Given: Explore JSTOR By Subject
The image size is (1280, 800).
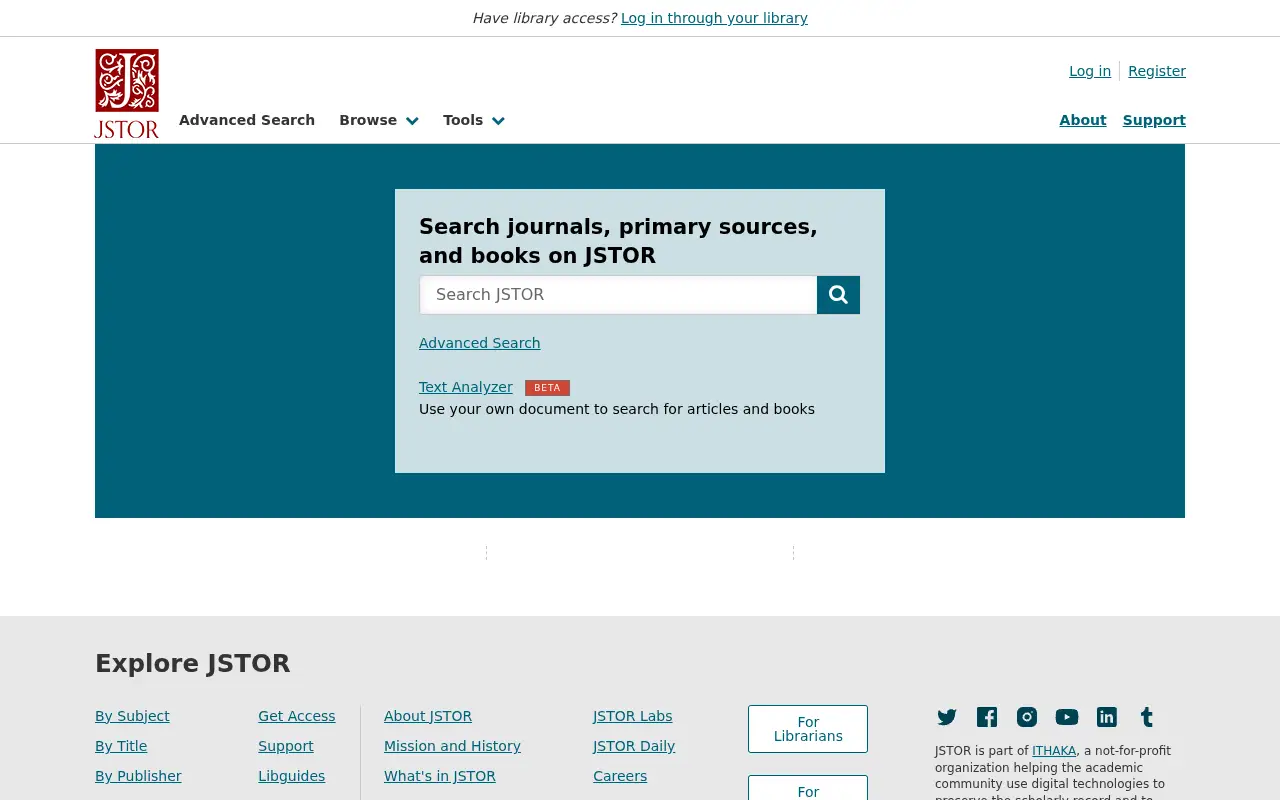Looking at the screenshot, I should point(132,716).
